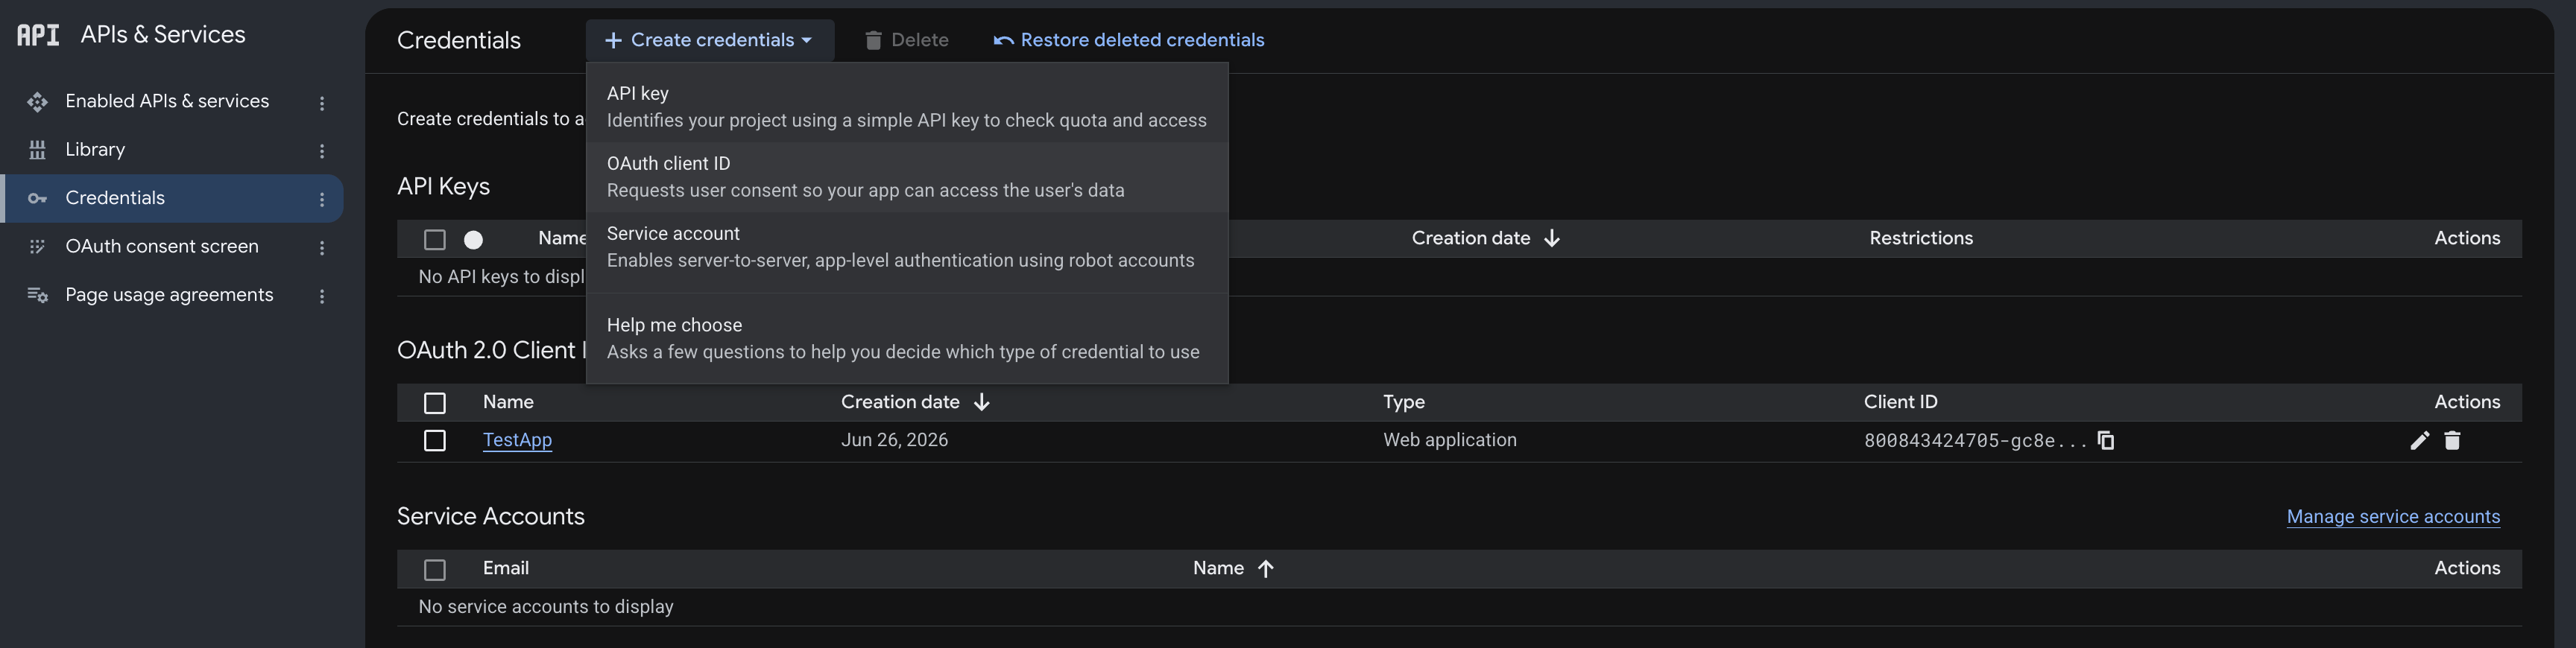
Task: Open the TestApp client link
Action: pyautogui.click(x=517, y=440)
